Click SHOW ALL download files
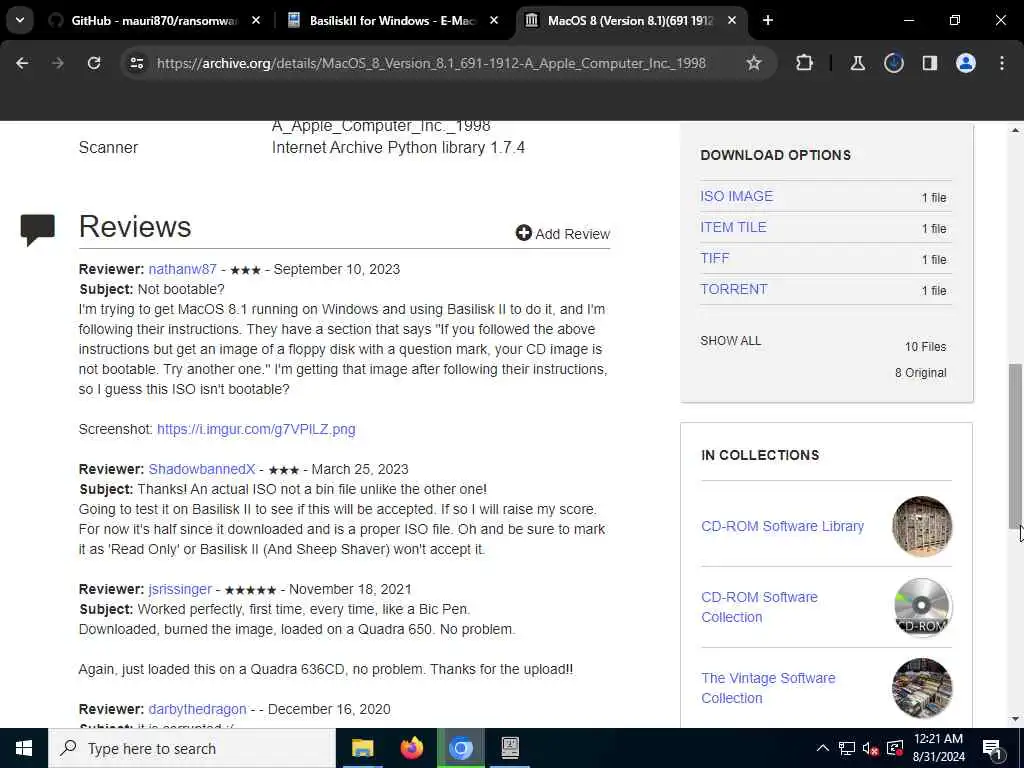1024x768 pixels. pyautogui.click(x=730, y=341)
